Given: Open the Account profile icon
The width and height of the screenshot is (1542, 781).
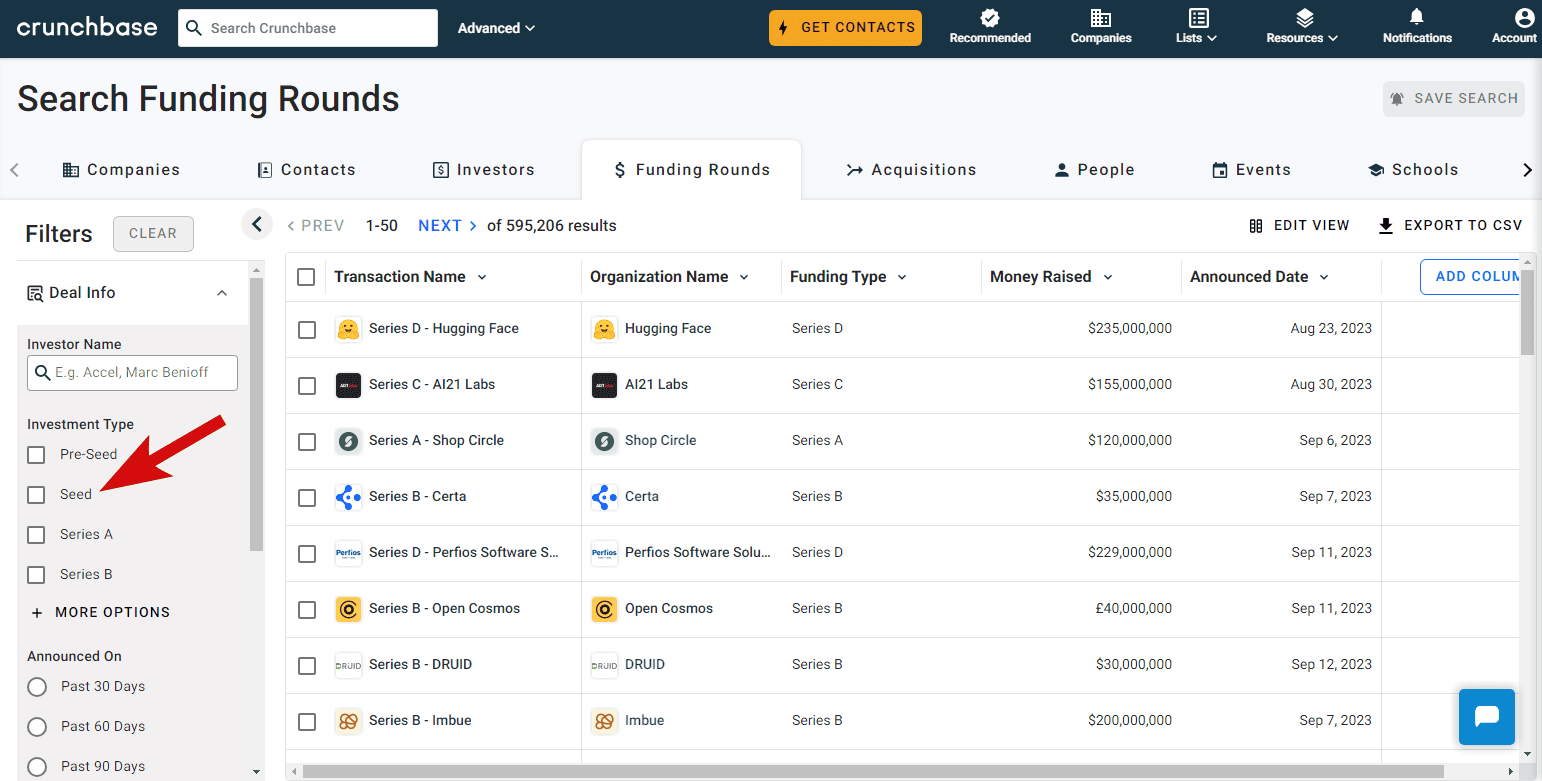Looking at the screenshot, I should [x=1524, y=17].
